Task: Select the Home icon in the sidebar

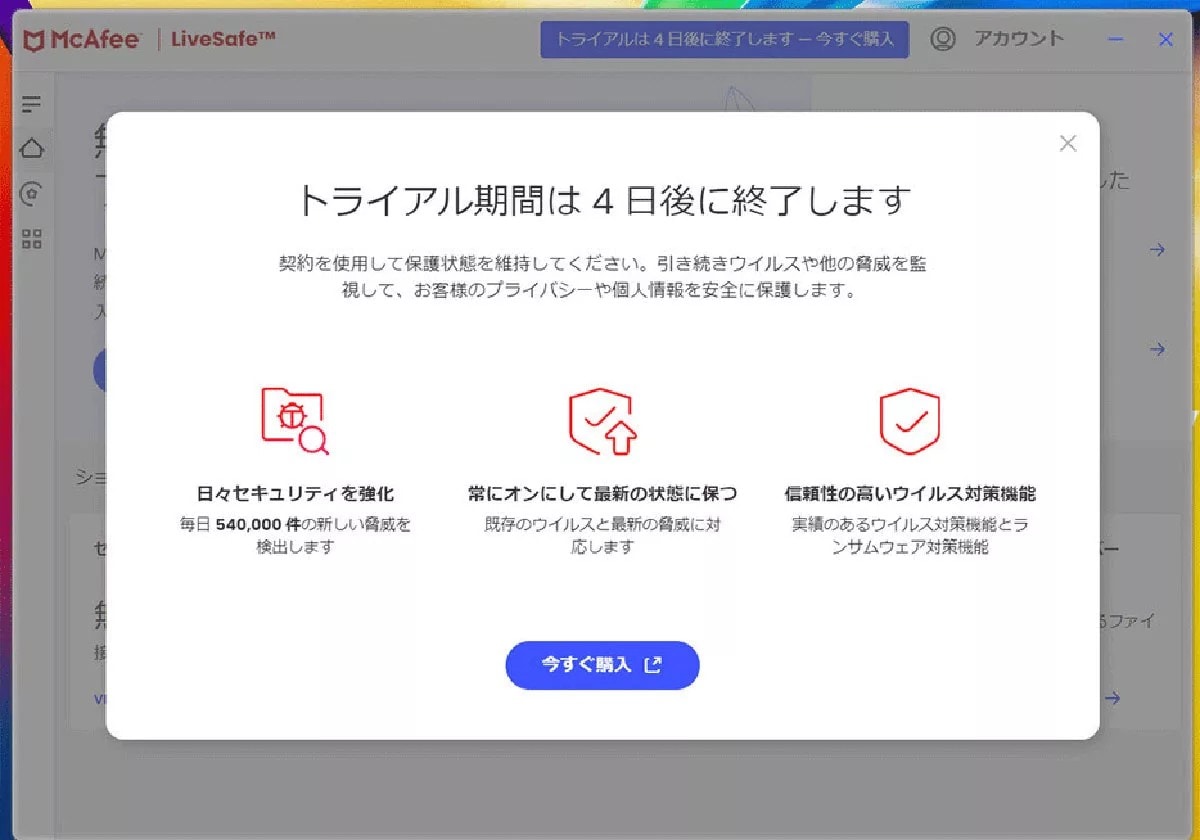Action: [x=33, y=148]
